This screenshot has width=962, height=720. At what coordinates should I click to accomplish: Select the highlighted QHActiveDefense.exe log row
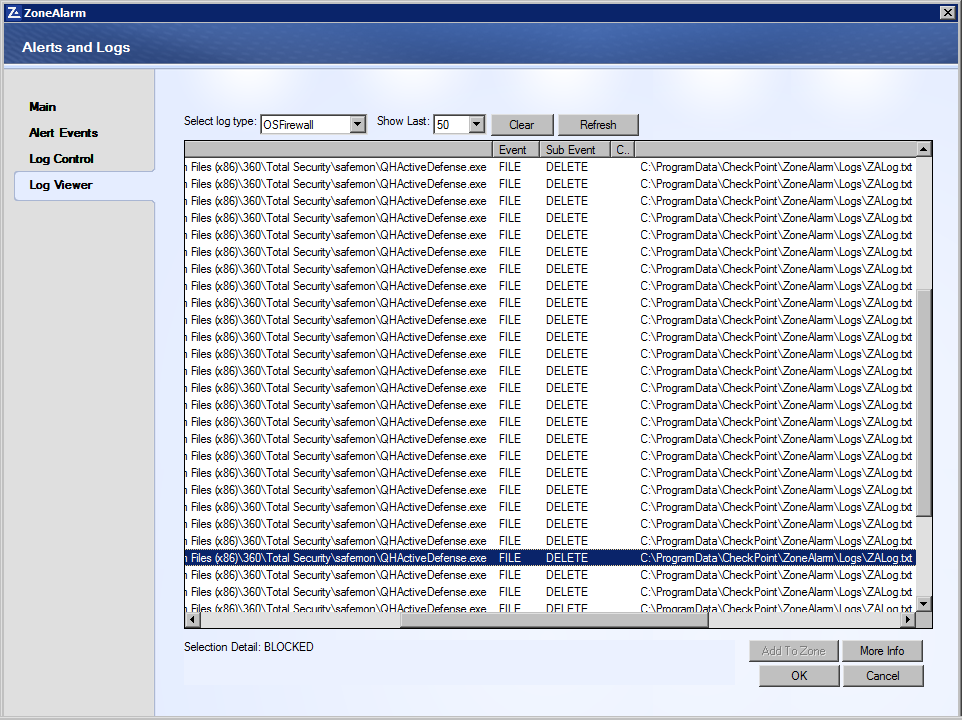coord(550,557)
